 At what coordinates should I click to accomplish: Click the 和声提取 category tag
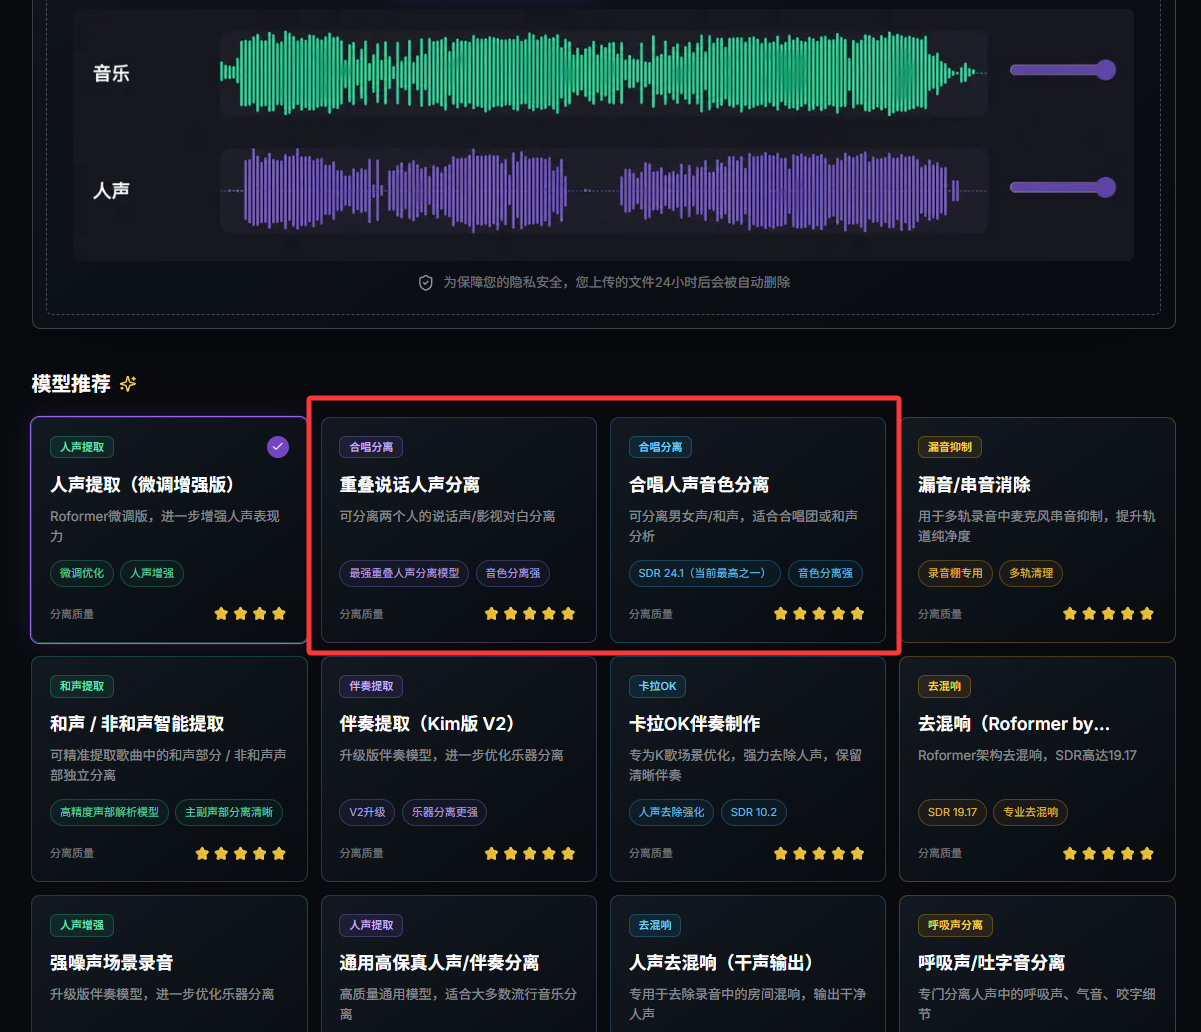coord(82,686)
